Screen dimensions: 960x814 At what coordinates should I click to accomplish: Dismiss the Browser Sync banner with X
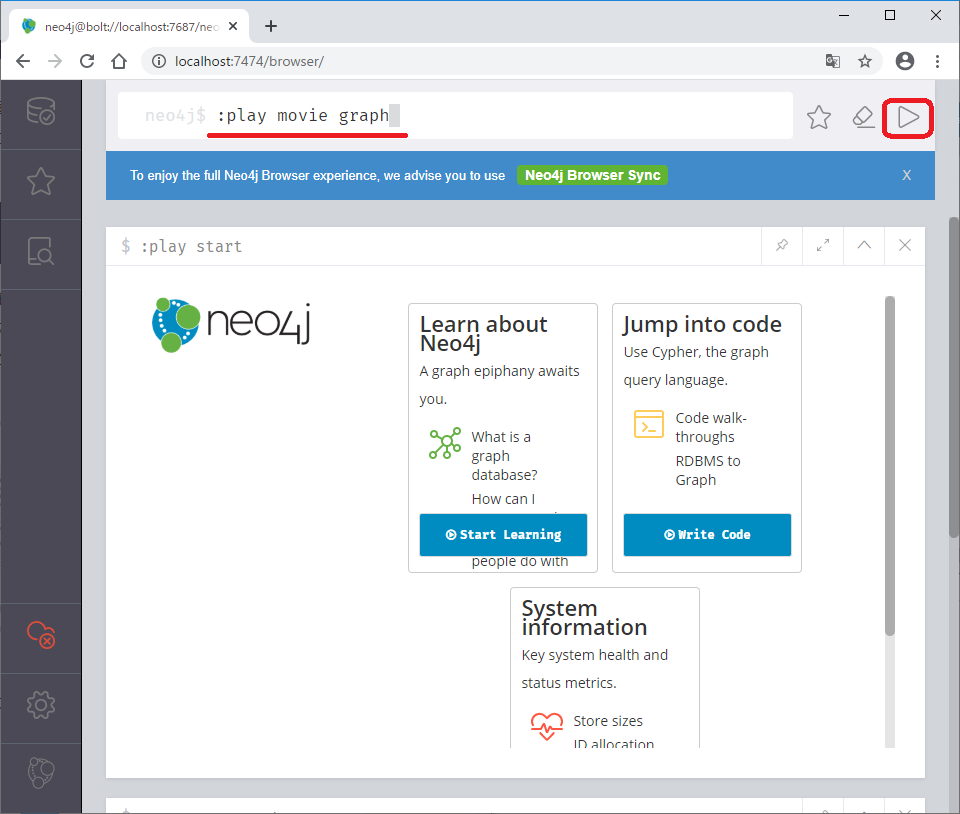point(907,176)
